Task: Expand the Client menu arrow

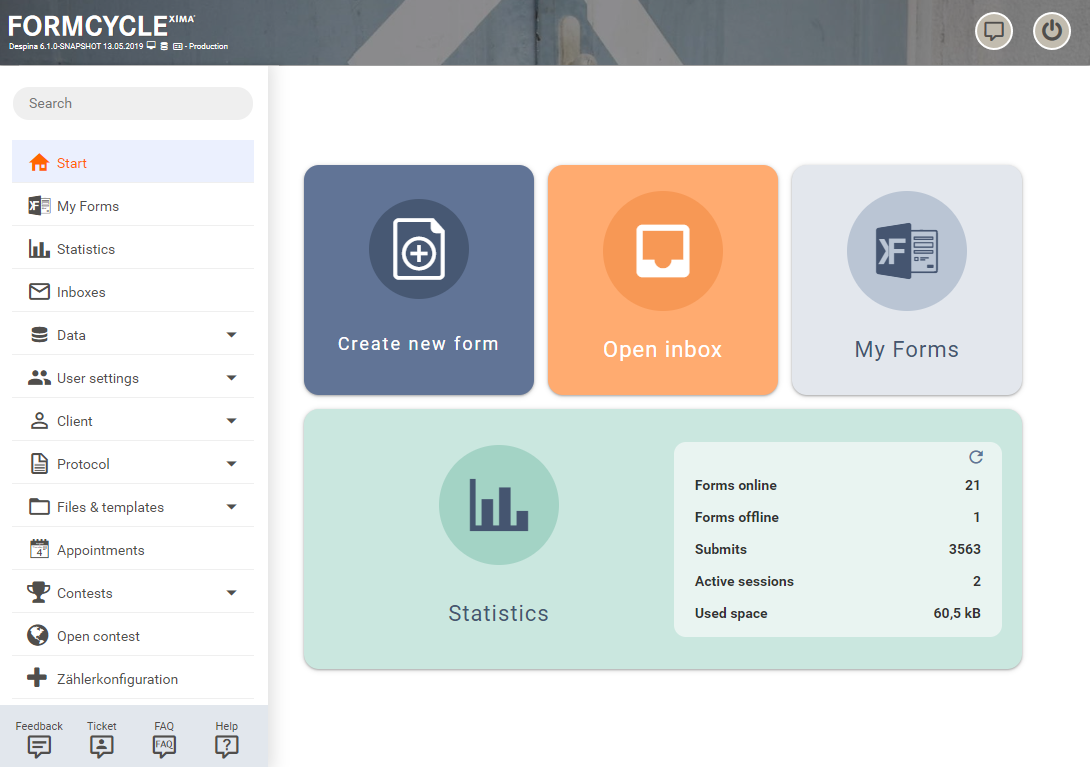Action: [231, 421]
